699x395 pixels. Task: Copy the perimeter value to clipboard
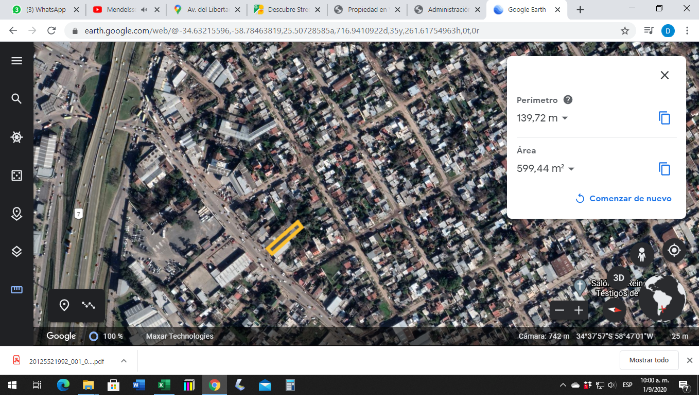(x=664, y=118)
